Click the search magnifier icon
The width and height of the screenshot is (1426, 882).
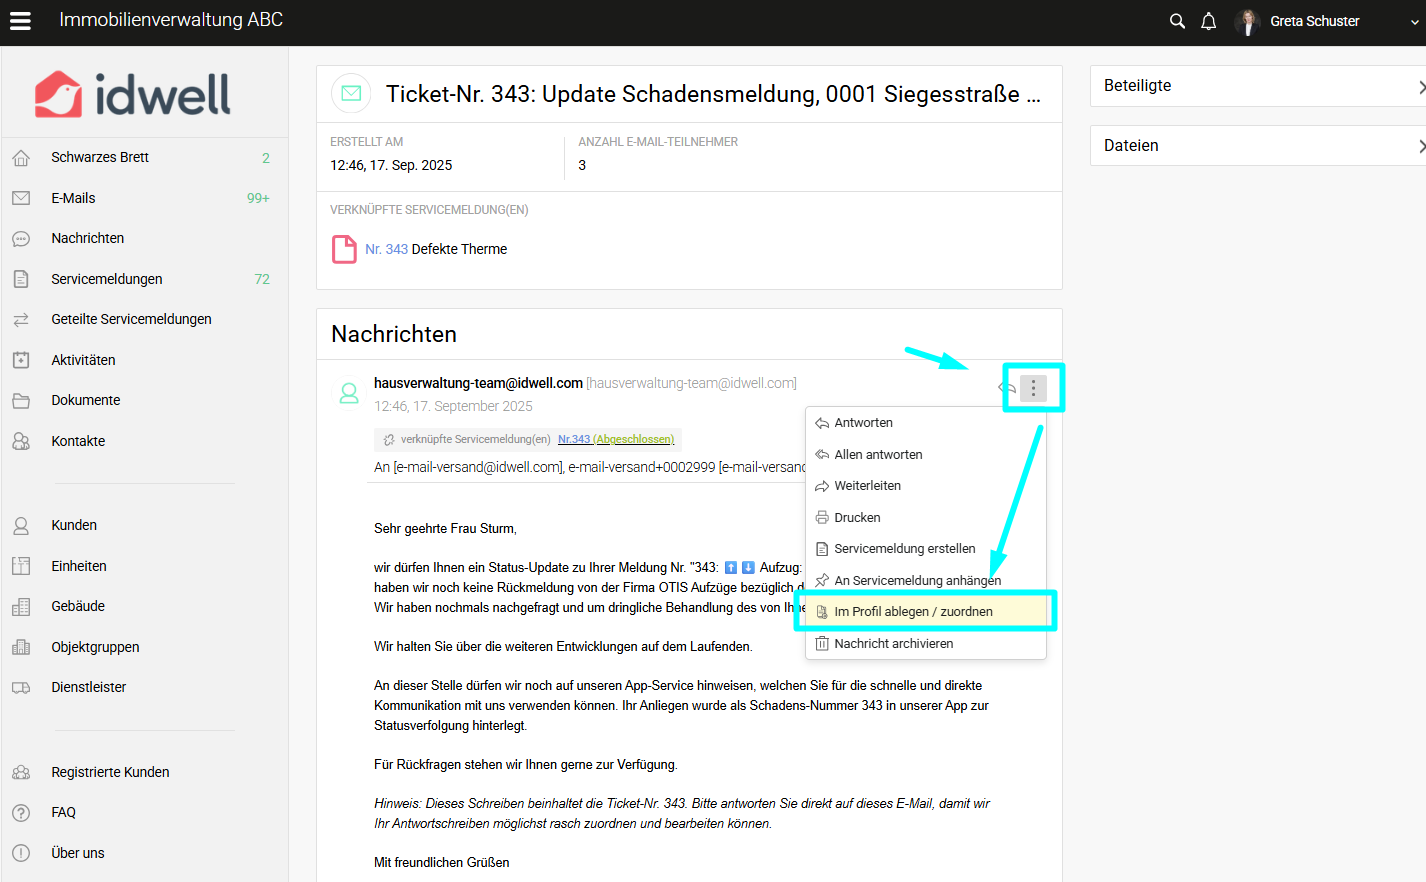pyautogui.click(x=1177, y=21)
